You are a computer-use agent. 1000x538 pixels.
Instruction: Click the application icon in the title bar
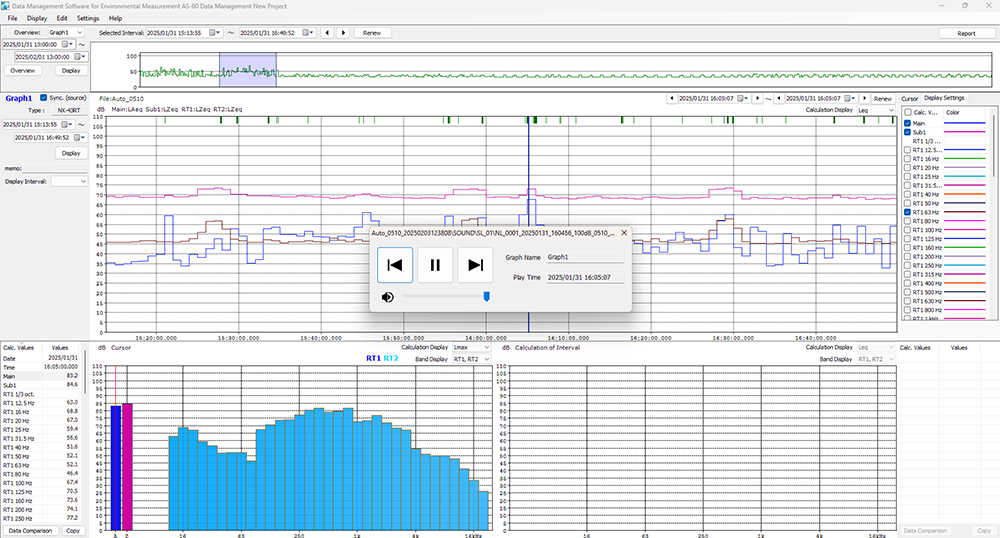6,6
